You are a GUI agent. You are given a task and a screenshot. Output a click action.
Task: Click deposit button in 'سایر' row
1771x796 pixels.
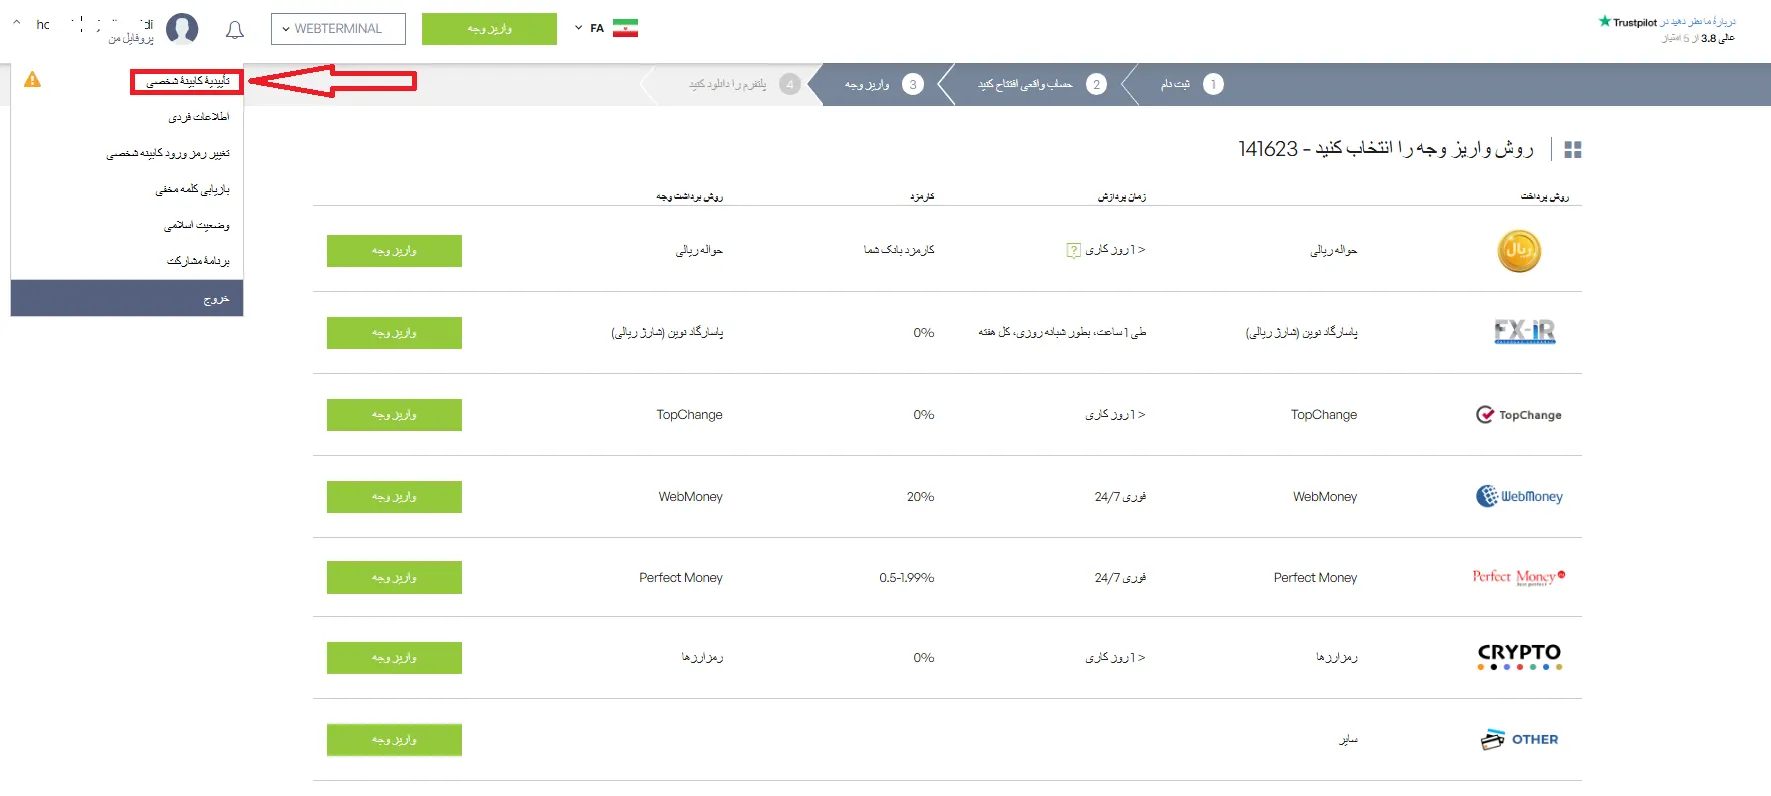[394, 740]
